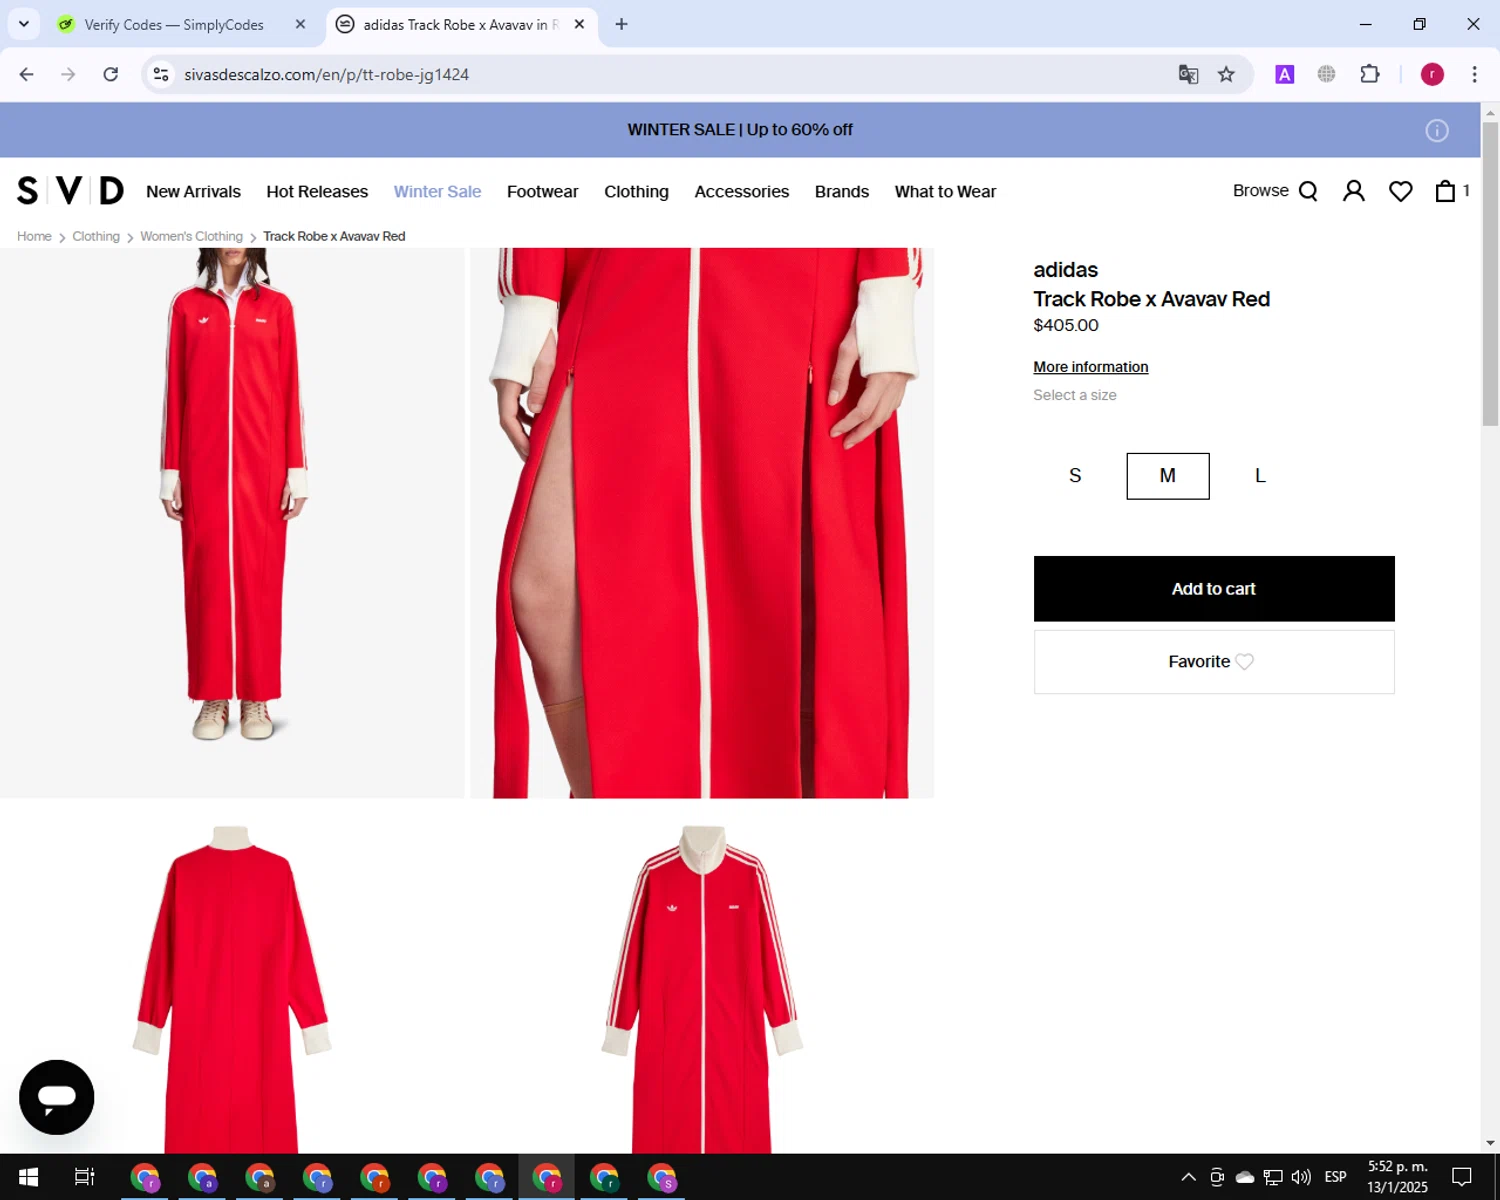Click the OneDrive cloud tray icon
Screen dimensions: 1500x1200
[x=1245, y=1177]
